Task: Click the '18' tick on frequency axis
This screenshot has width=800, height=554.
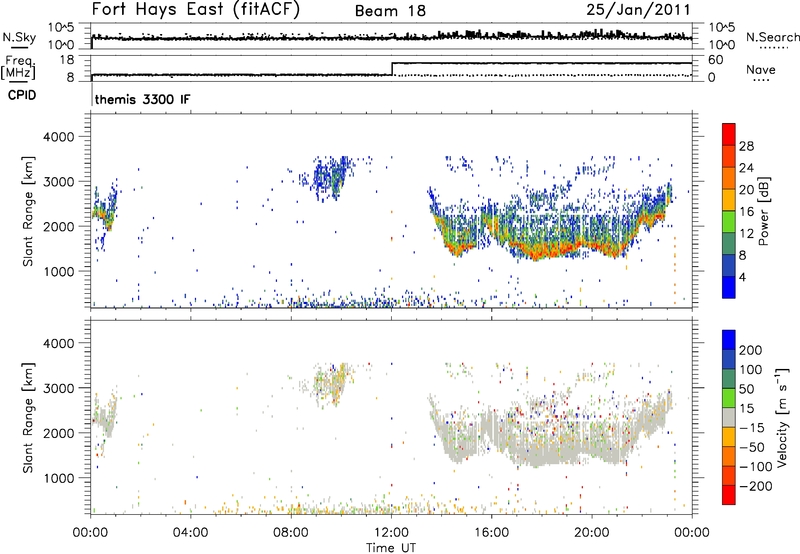Action: click(67, 60)
